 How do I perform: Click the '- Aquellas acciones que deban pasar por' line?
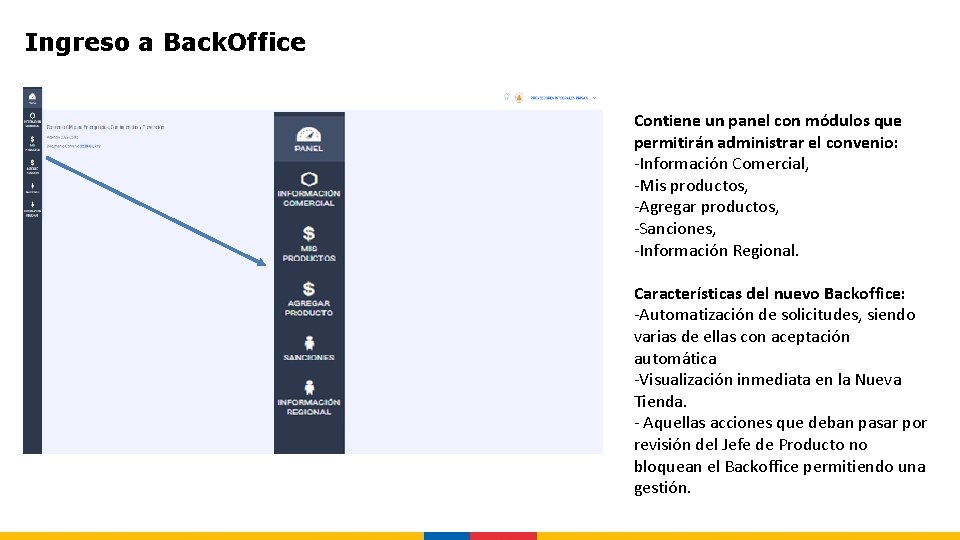[x=781, y=423]
